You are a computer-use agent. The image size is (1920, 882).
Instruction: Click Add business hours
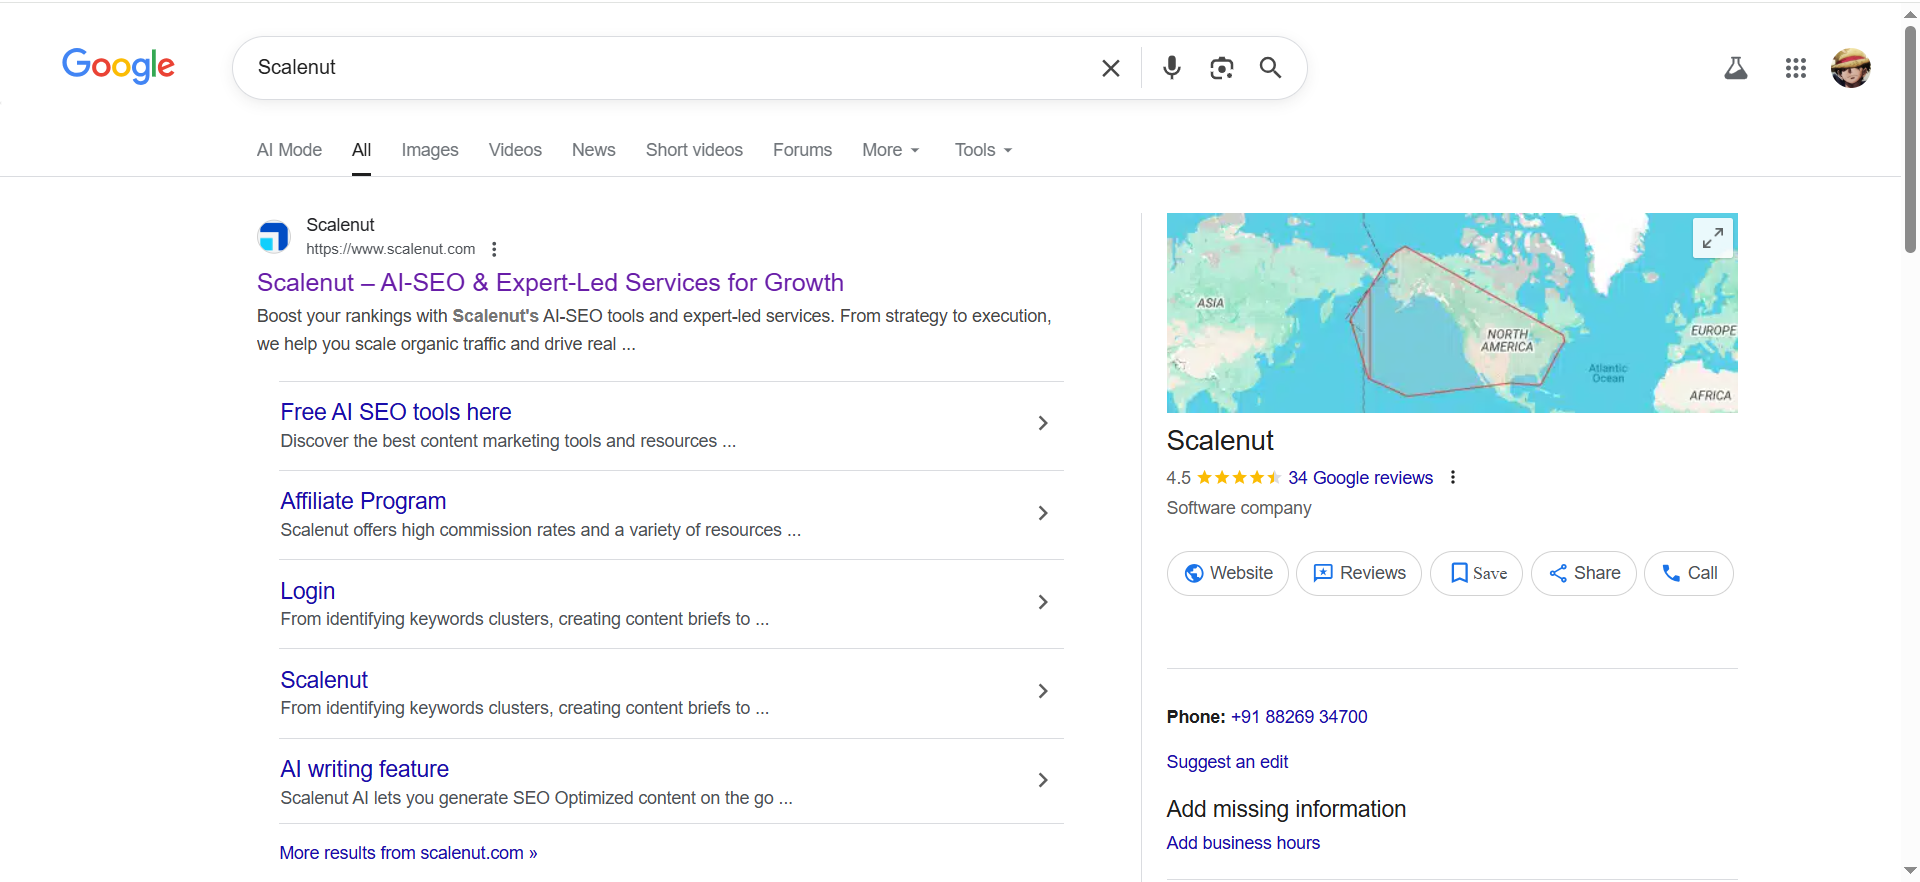tap(1243, 843)
